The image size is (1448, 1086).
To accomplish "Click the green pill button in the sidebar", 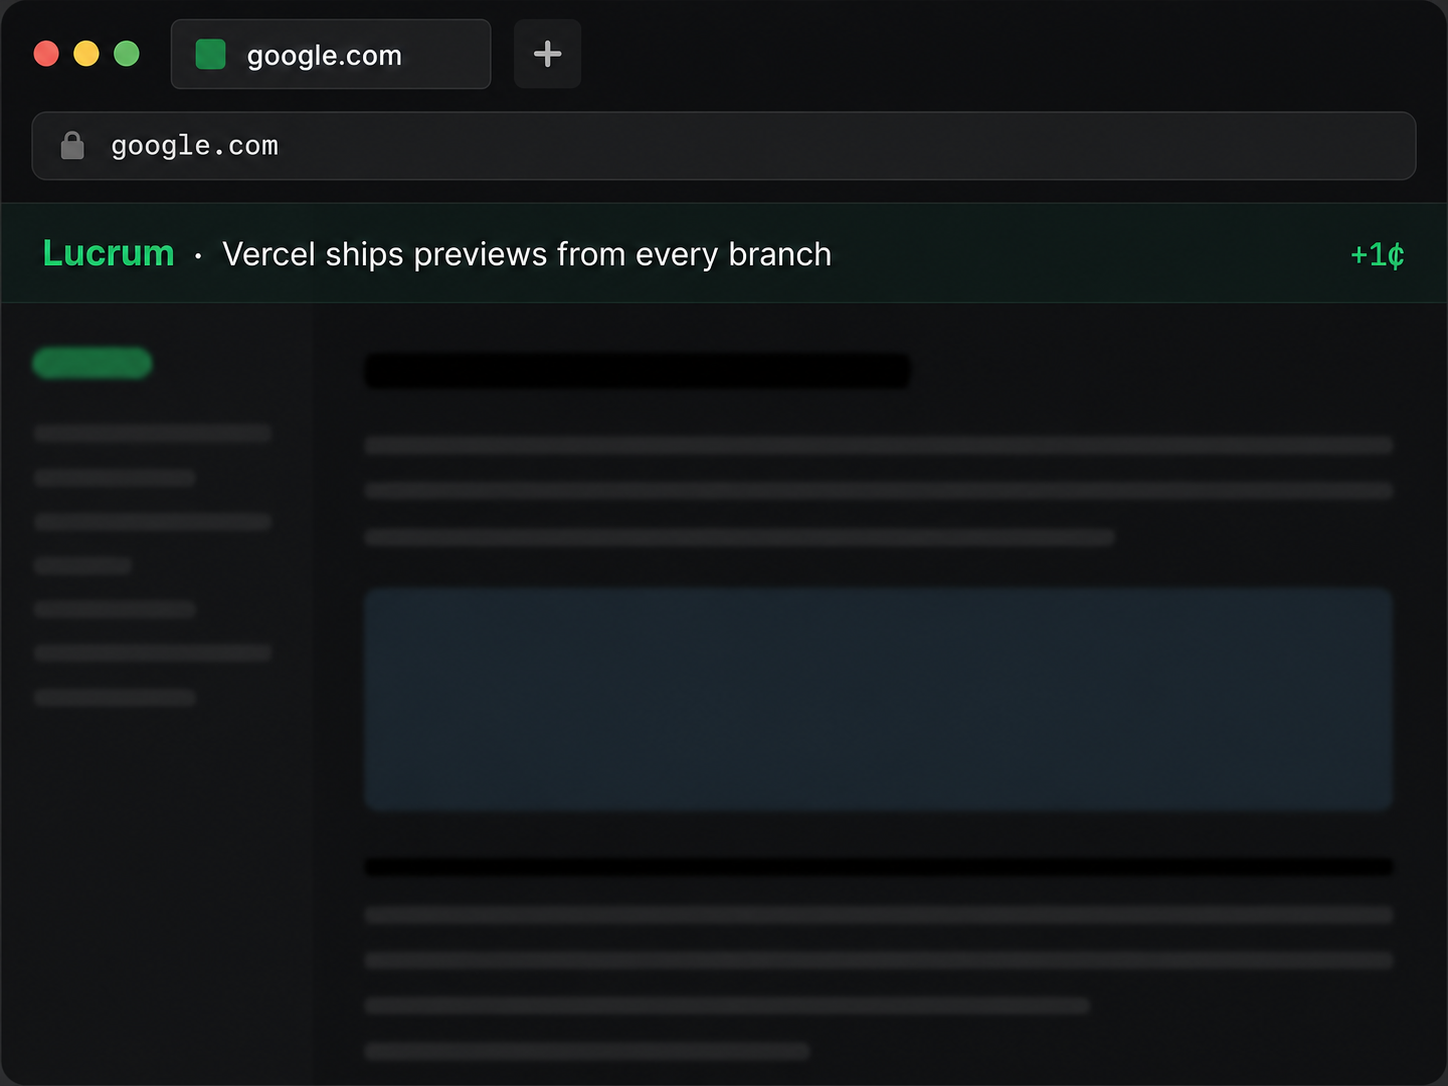I will coord(92,363).
